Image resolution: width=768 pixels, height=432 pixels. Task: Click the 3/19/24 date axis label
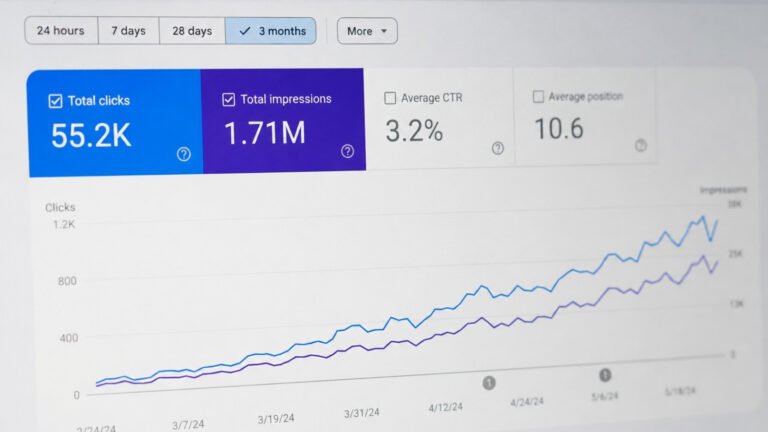(x=276, y=419)
